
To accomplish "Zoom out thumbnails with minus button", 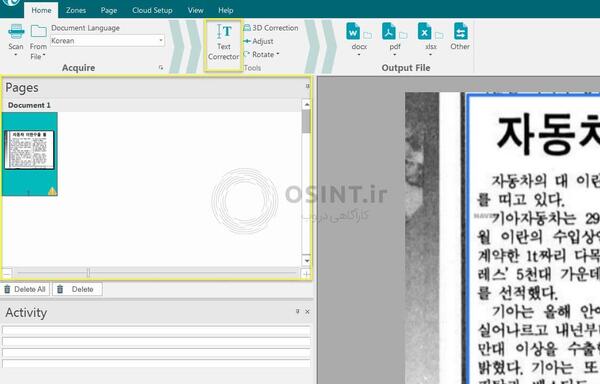I will coord(7,273).
